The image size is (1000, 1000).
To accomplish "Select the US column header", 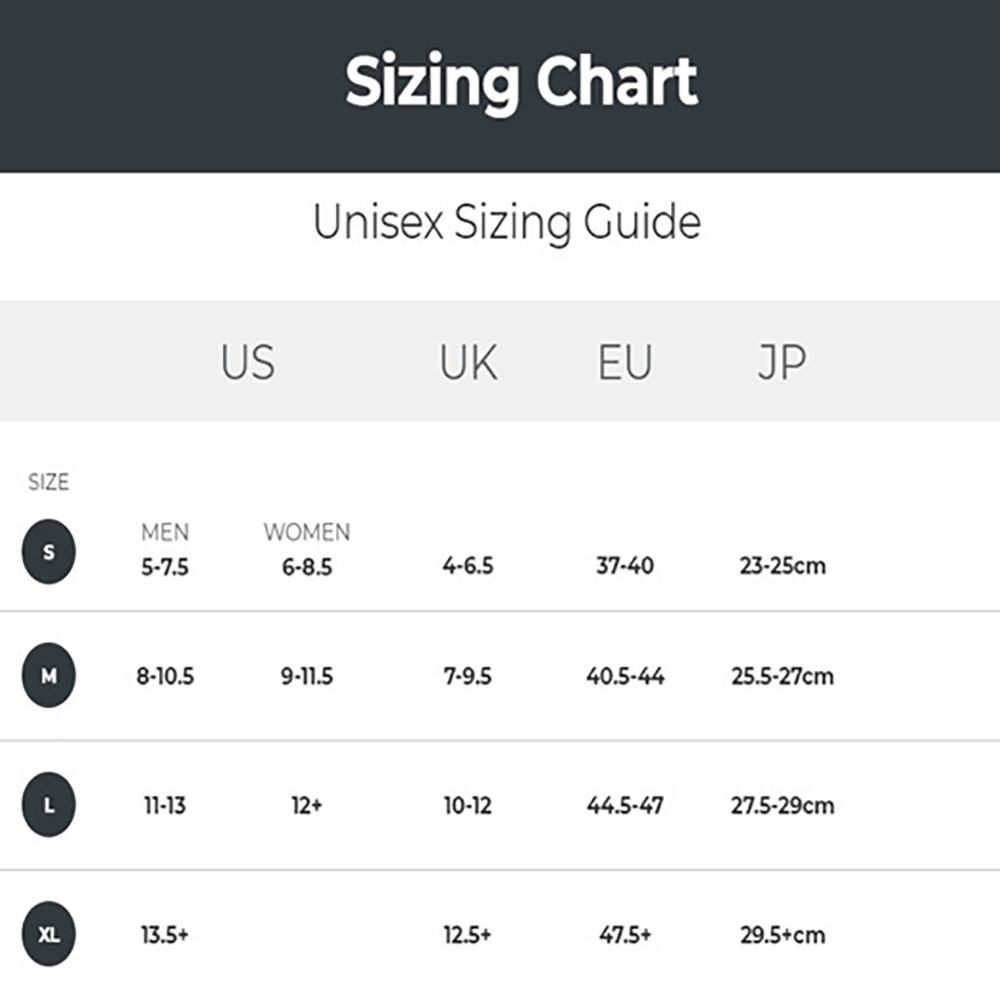I will 247,362.
